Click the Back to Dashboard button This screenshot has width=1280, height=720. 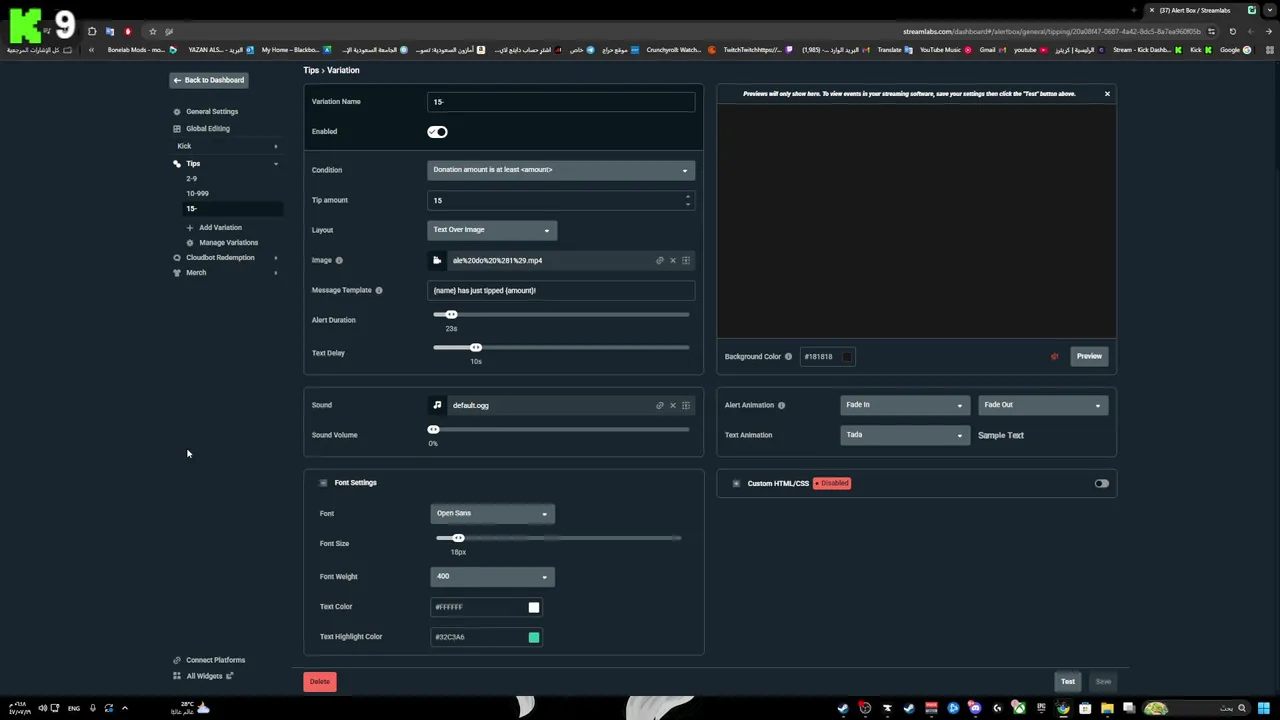[208, 80]
